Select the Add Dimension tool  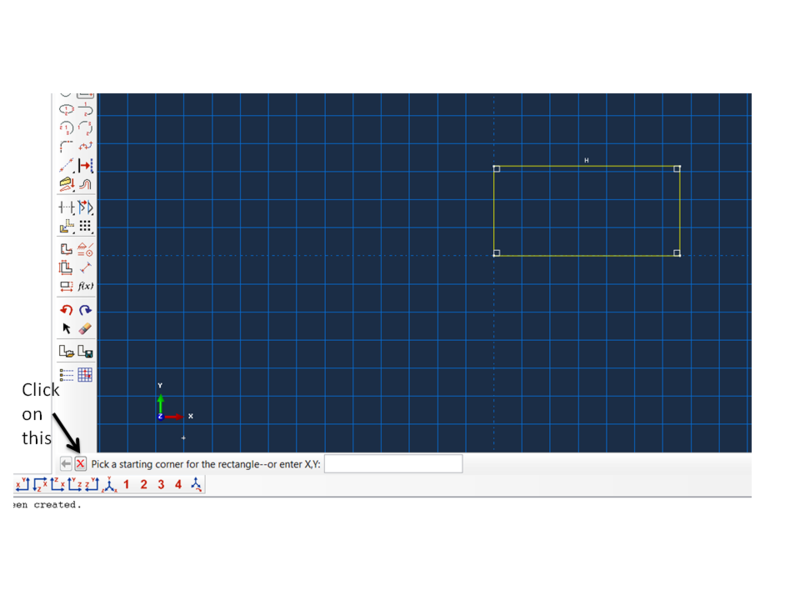(x=65, y=207)
